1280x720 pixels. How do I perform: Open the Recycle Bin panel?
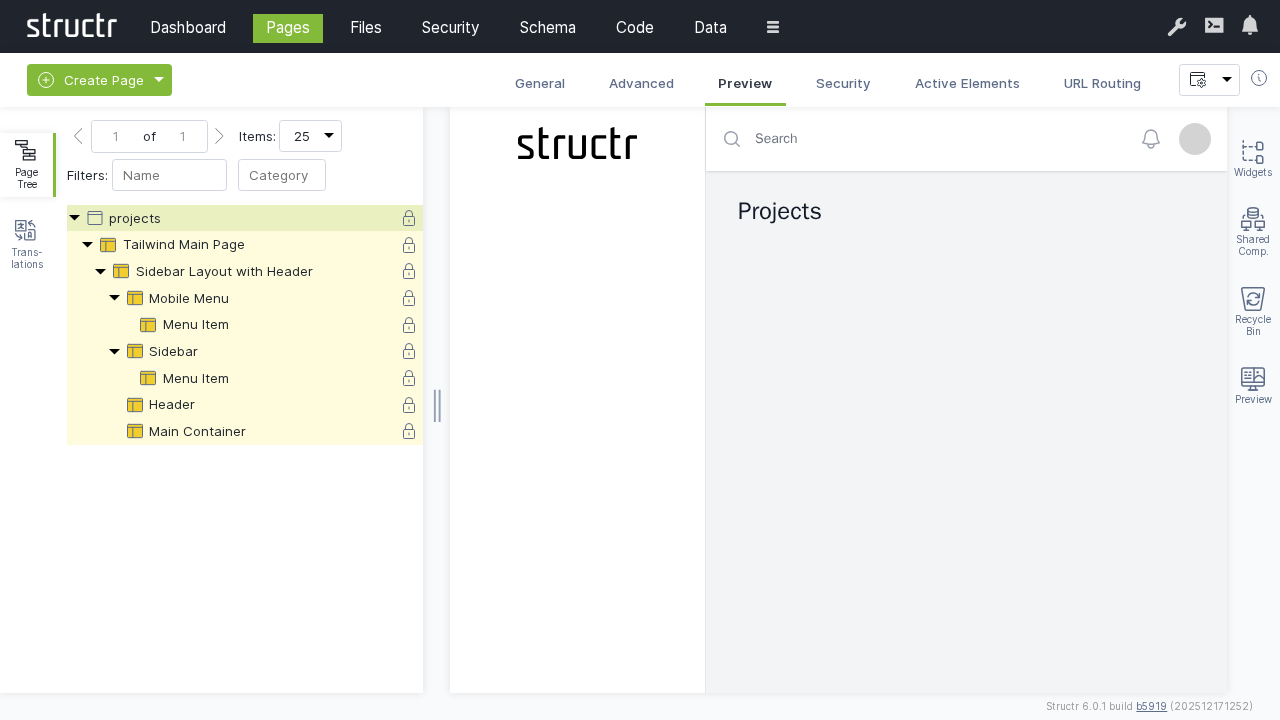1252,310
